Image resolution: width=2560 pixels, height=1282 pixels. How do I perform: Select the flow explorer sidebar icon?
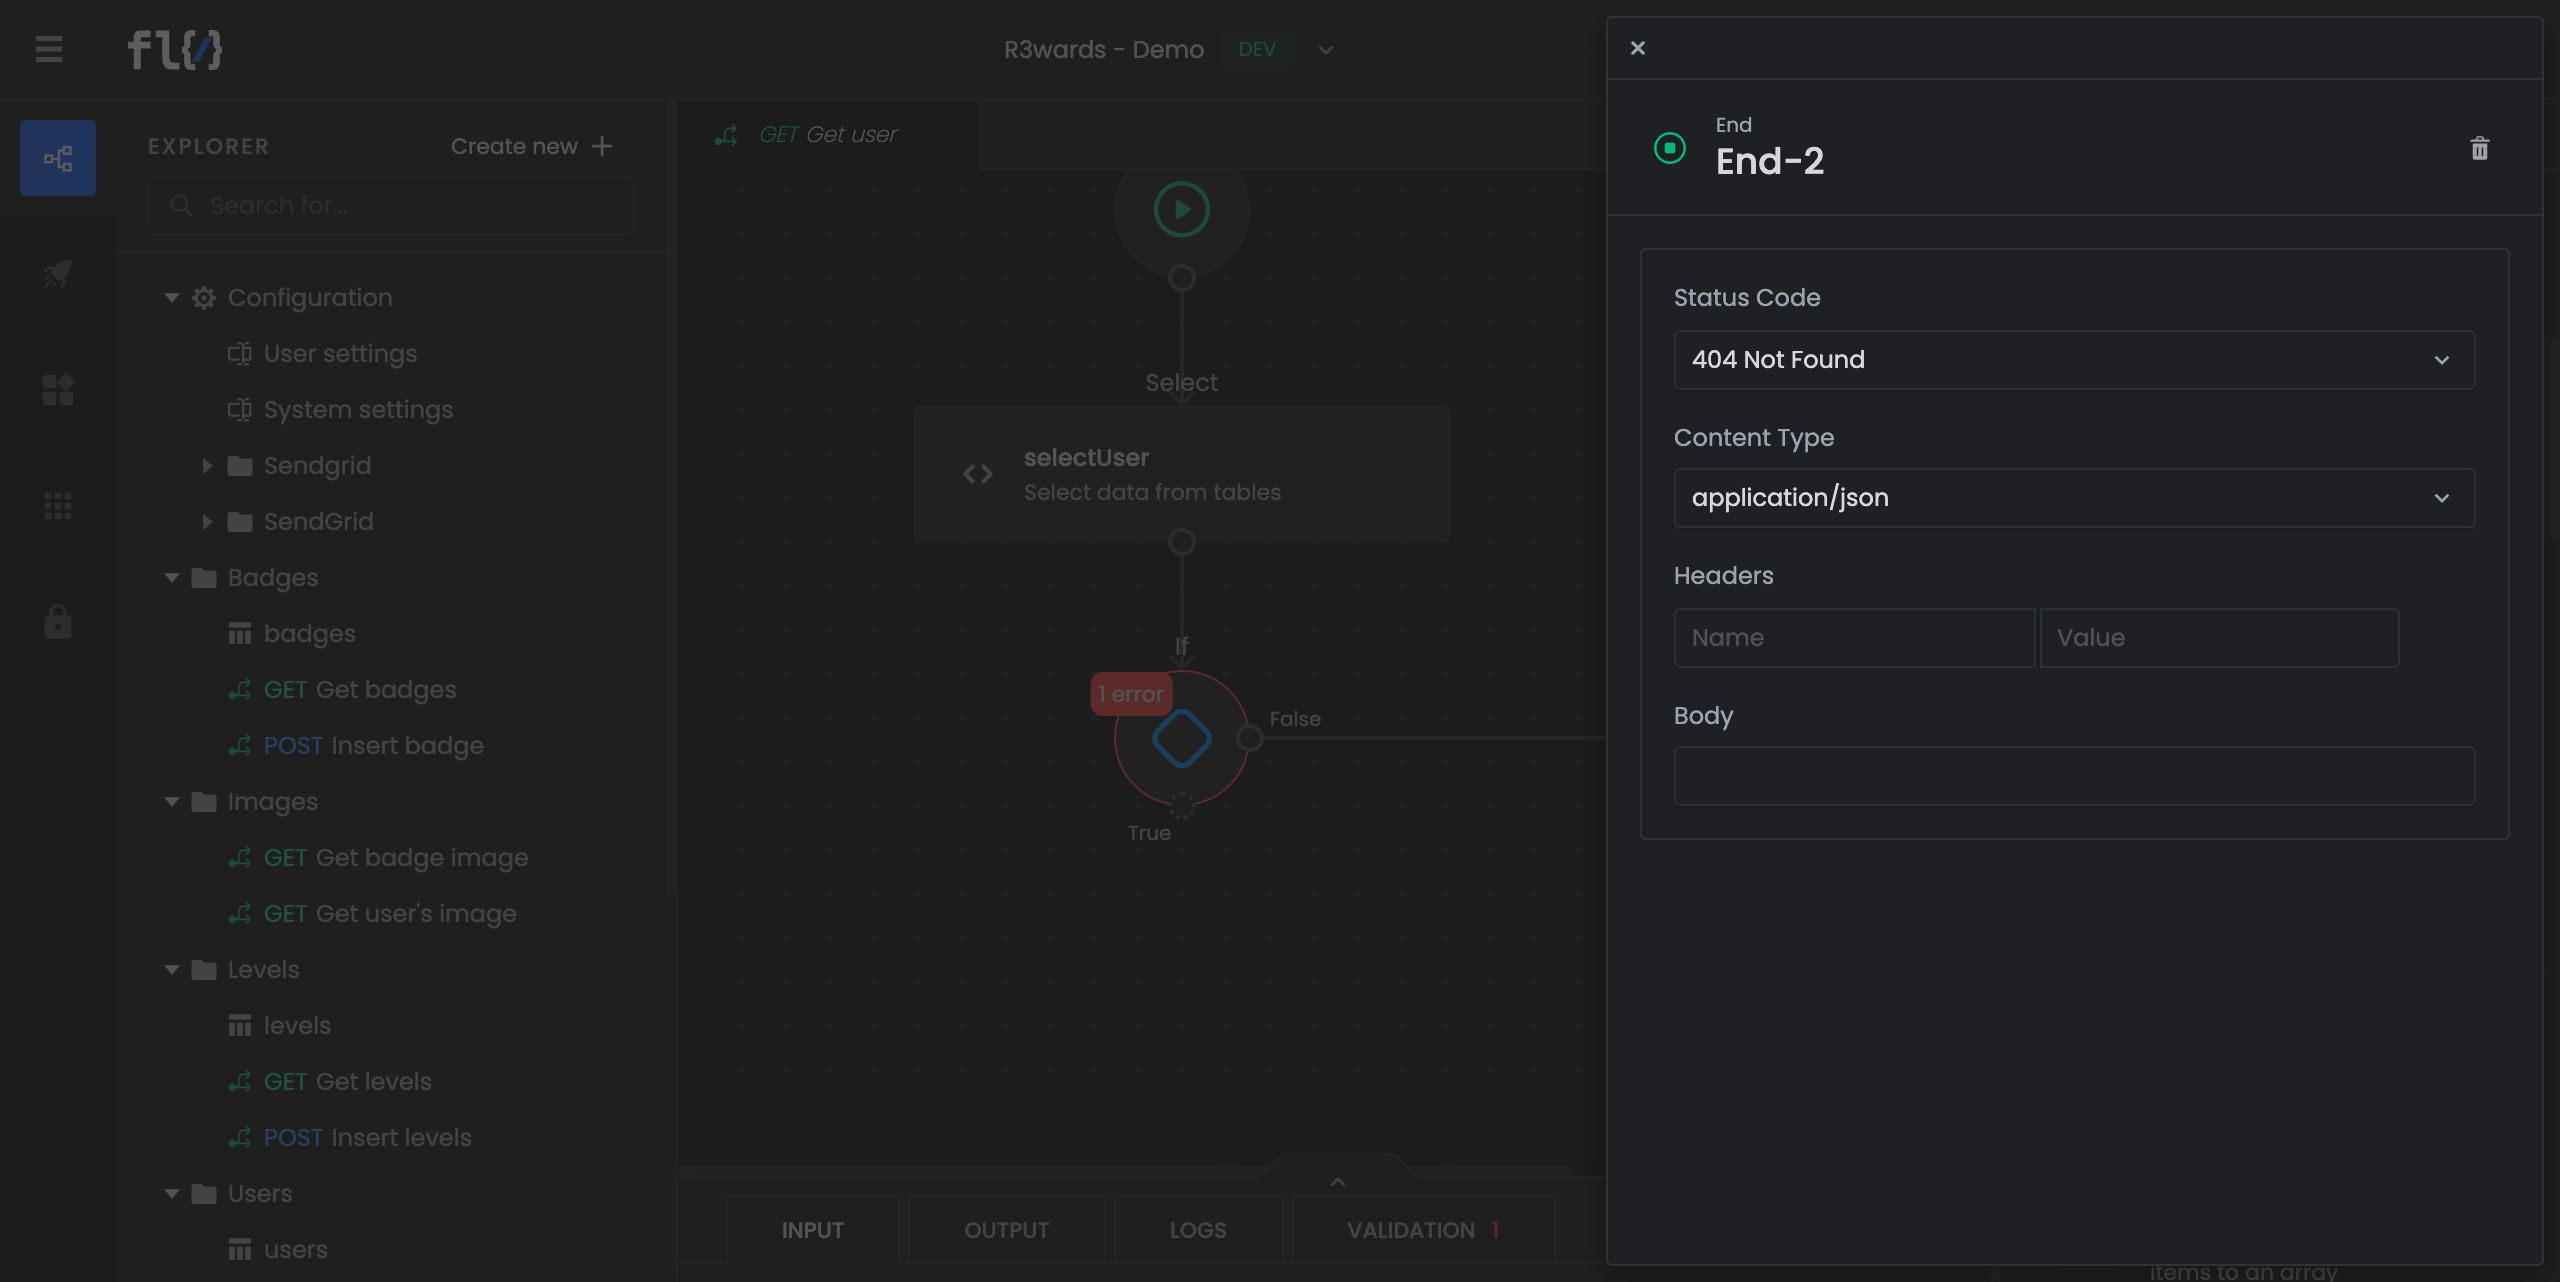click(58, 158)
